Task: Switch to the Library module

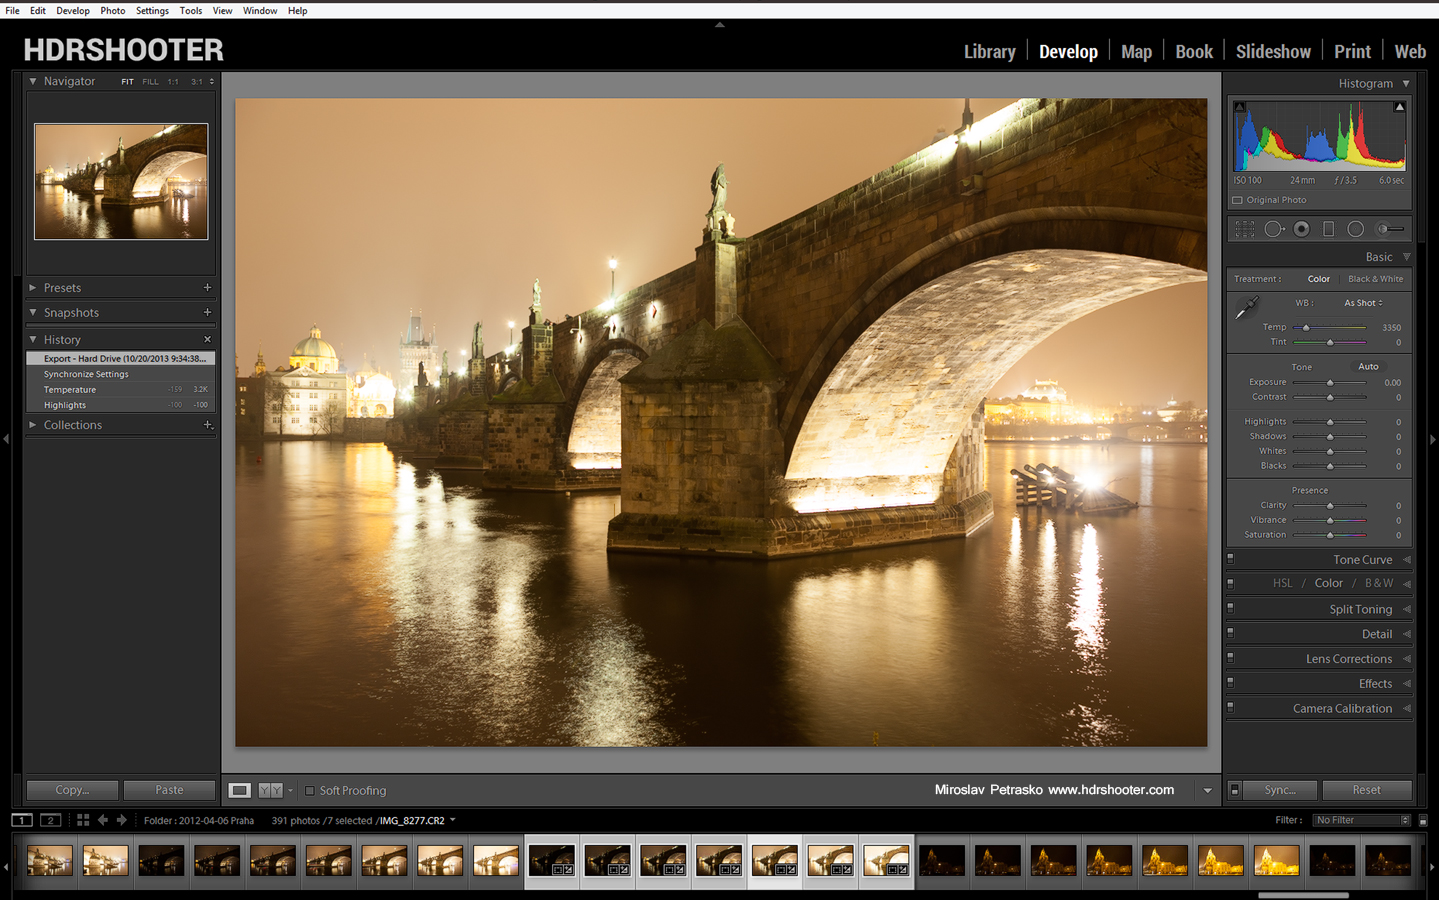Action: (989, 52)
